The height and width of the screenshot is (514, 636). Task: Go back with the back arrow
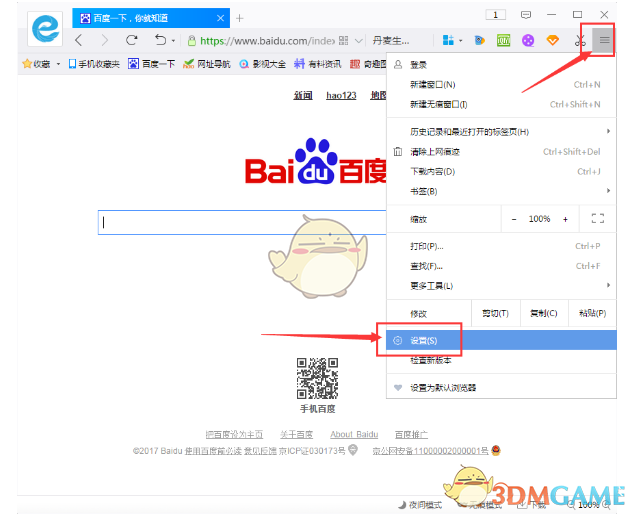coord(79,40)
